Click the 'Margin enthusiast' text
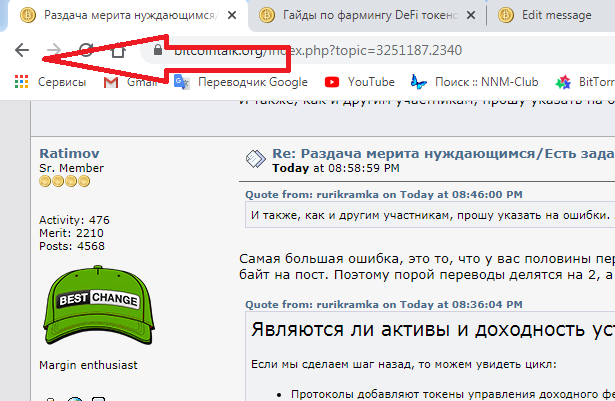The height and width of the screenshot is (401, 615). [88, 365]
